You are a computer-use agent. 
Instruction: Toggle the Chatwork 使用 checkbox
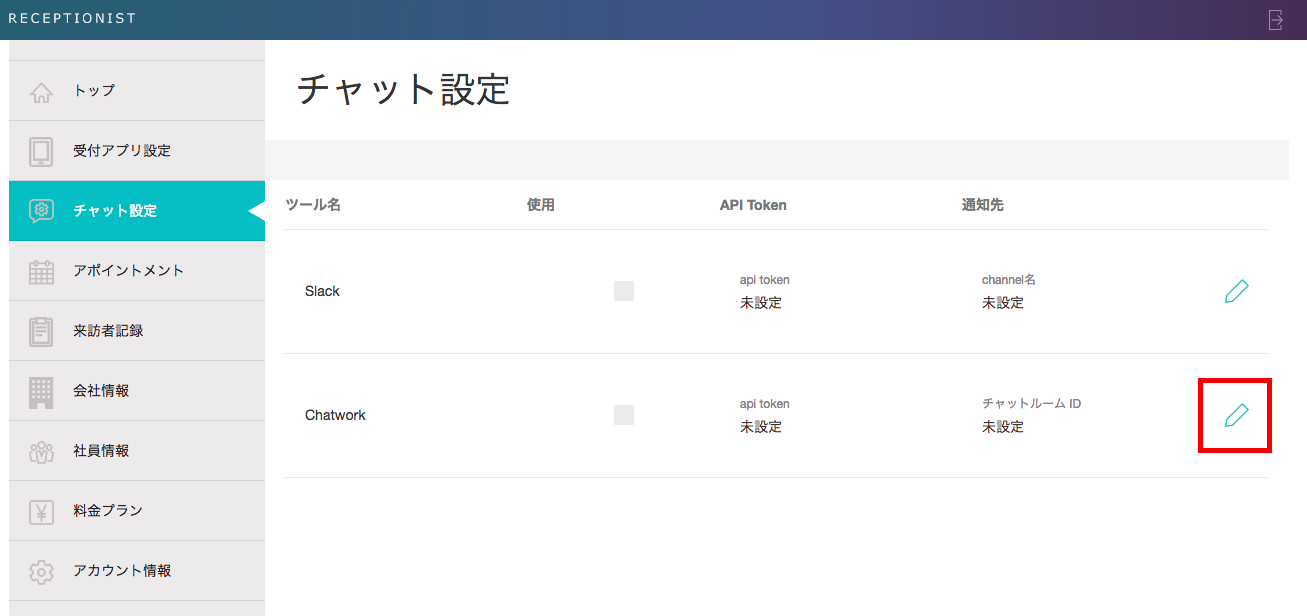[624, 415]
